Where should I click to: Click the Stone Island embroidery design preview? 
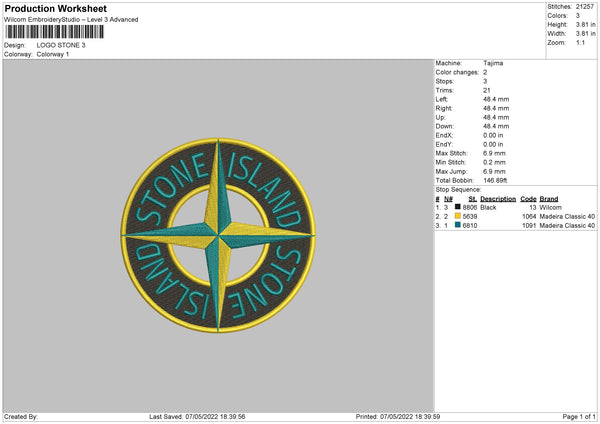pos(218,235)
